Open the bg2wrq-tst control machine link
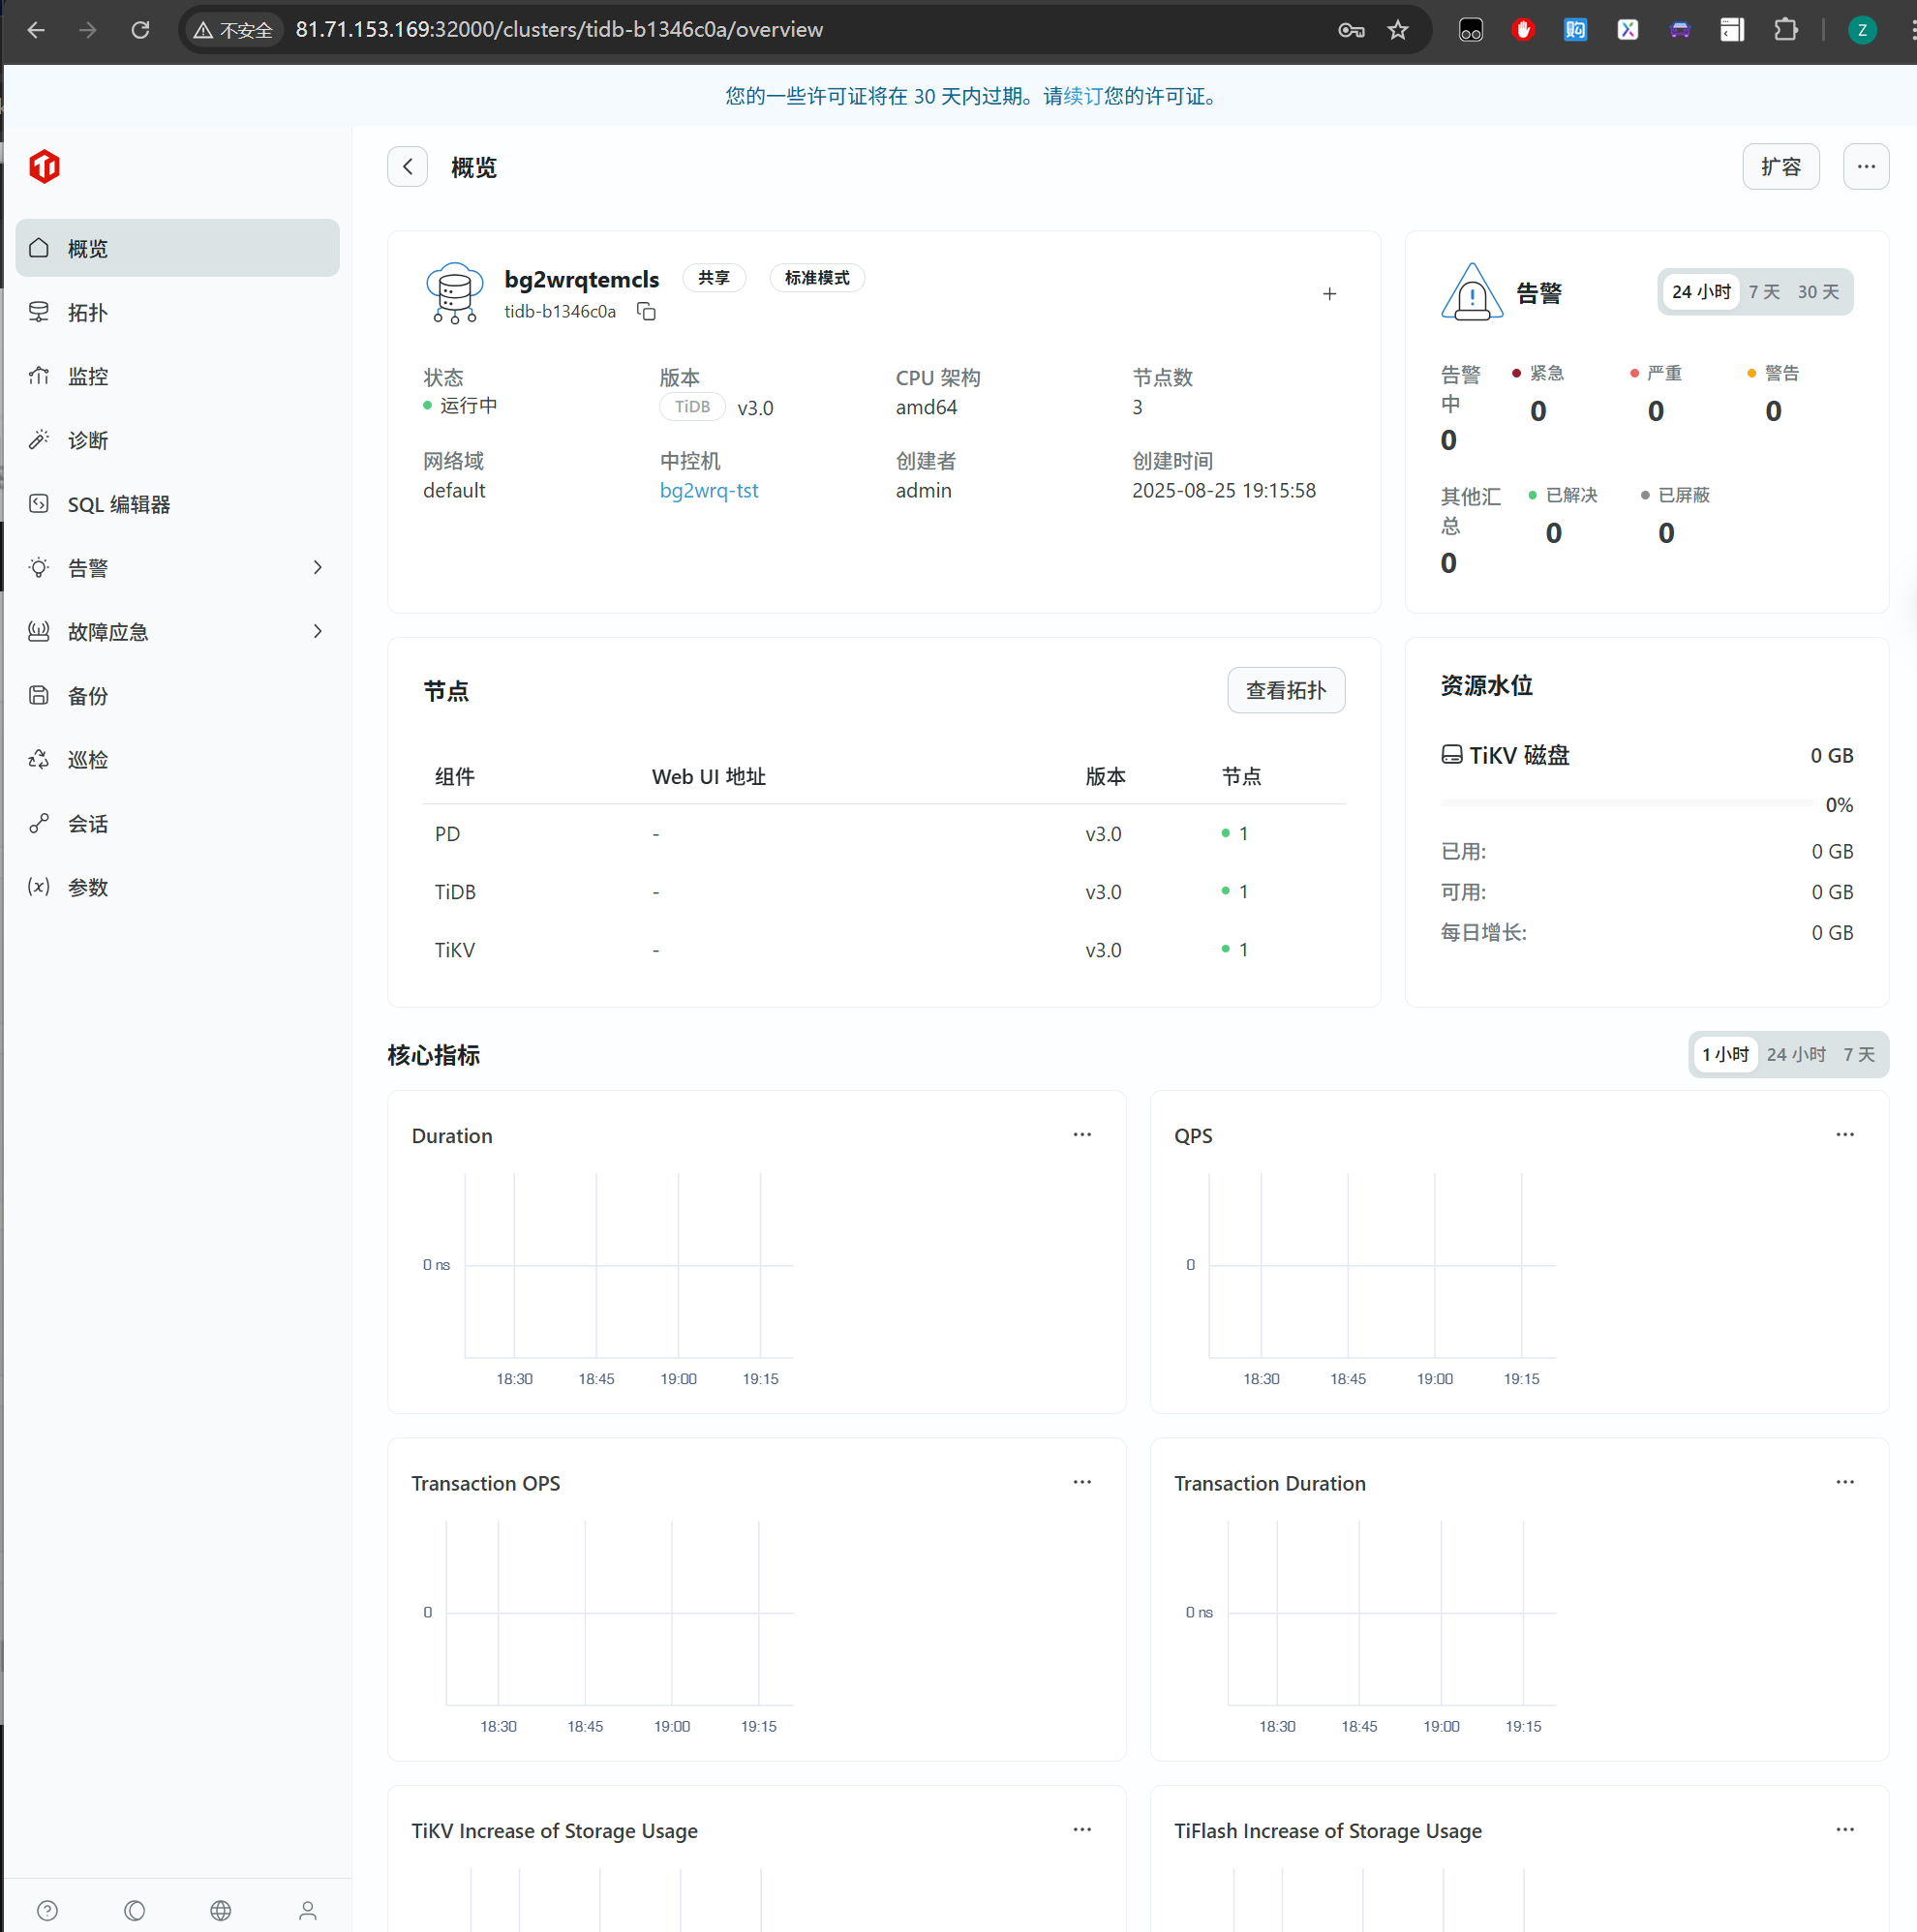Screen dimensions: 1917x1932 [x=708, y=490]
